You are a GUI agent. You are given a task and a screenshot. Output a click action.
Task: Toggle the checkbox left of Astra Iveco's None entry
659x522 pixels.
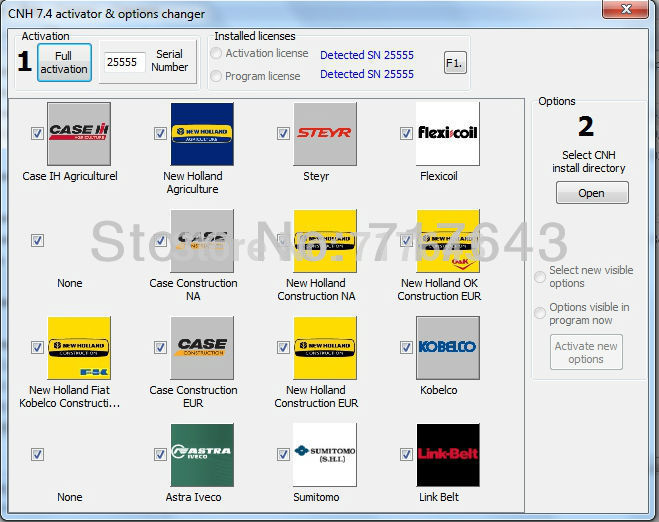click(x=37, y=454)
